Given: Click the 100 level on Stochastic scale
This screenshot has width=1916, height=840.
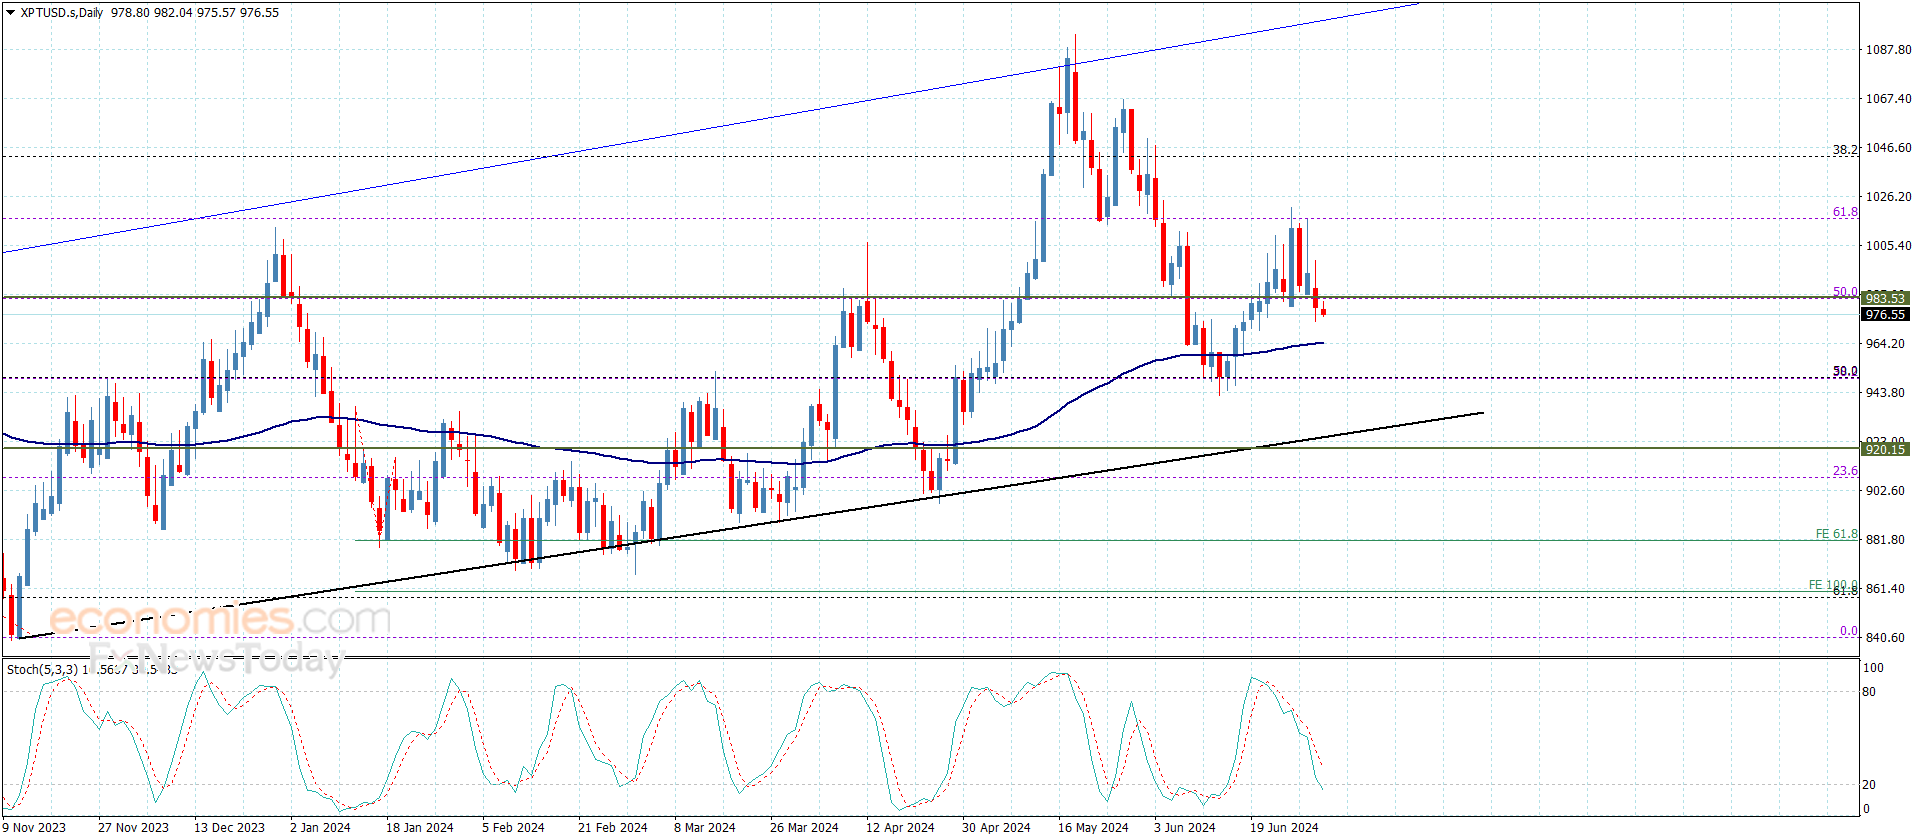Looking at the screenshot, I should 1873,668.
